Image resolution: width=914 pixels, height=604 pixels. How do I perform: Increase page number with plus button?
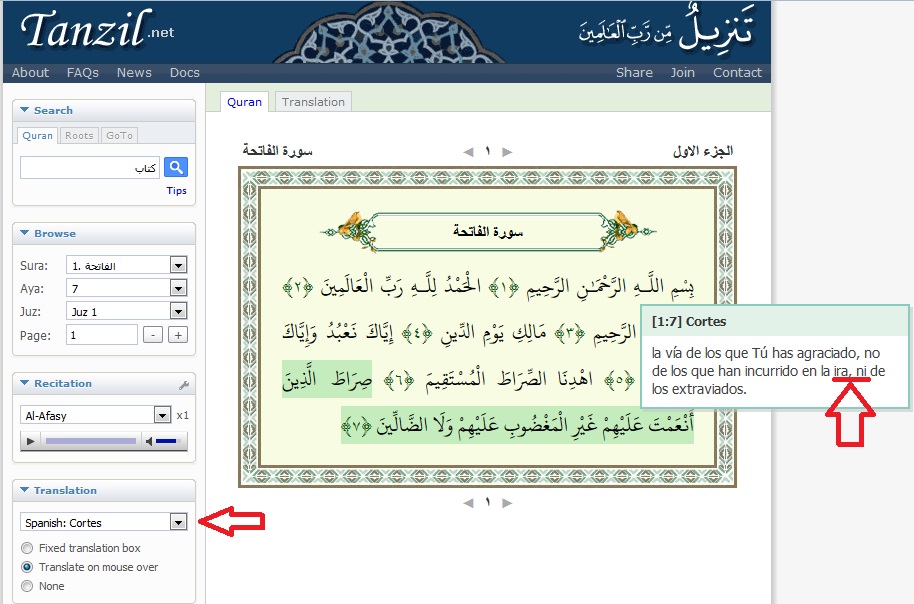(x=178, y=335)
